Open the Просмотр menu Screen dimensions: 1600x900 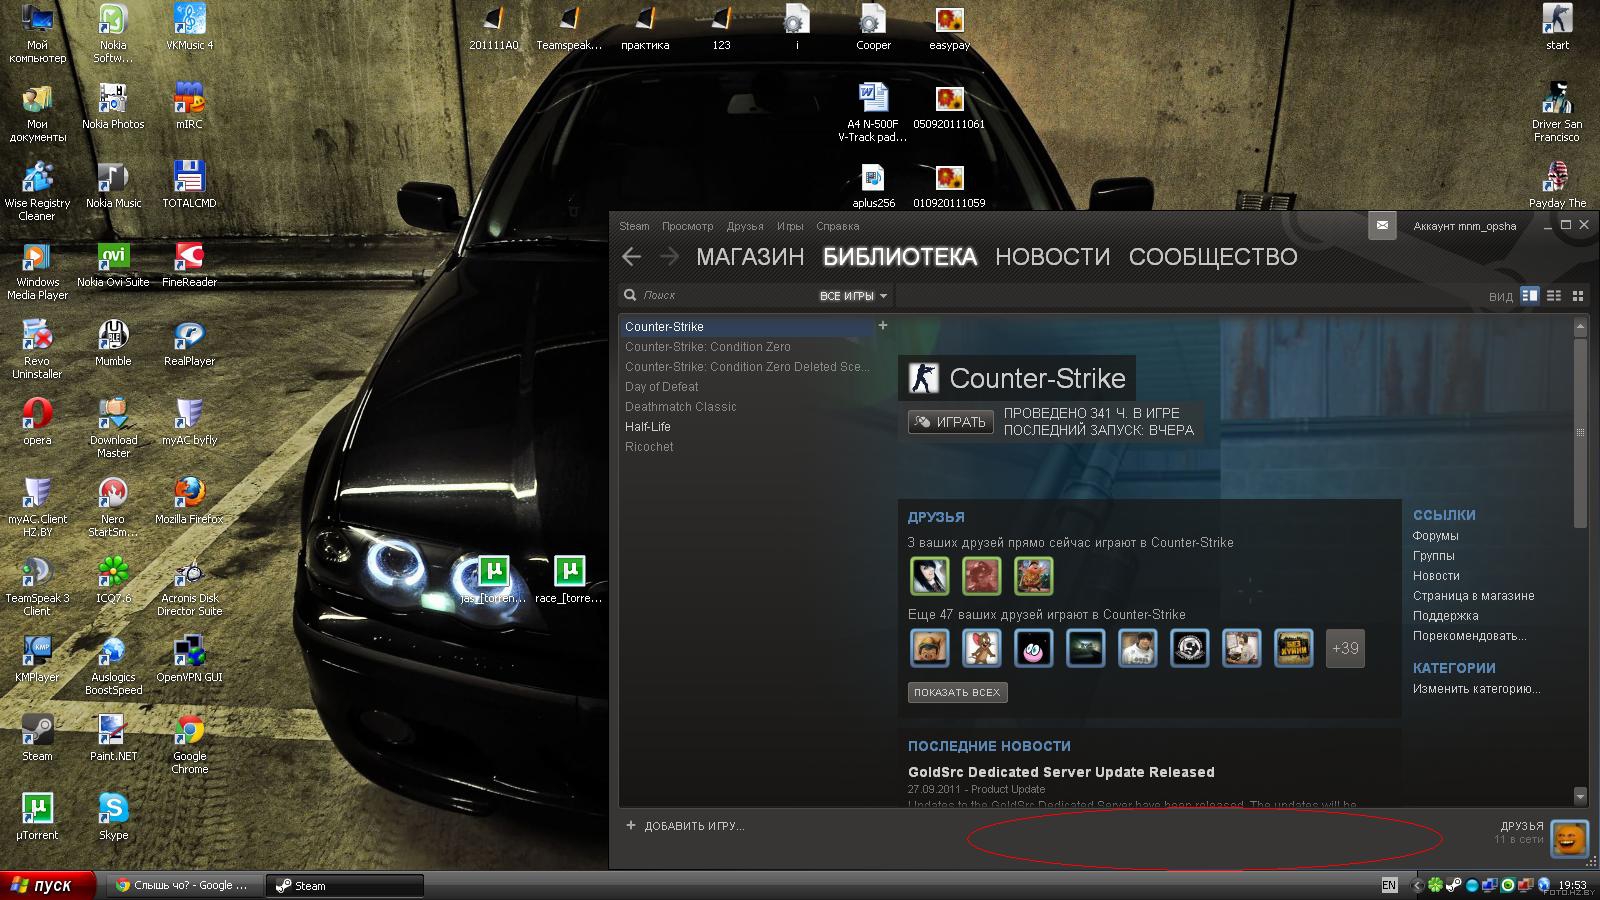pos(687,226)
